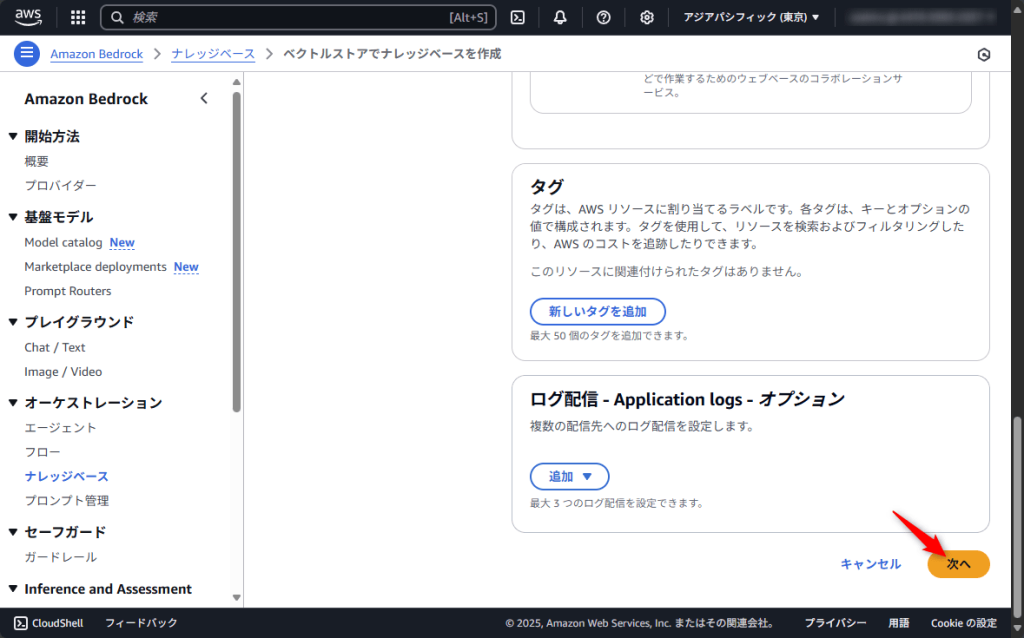This screenshot has height=638, width=1024.
Task: Click the Amazon Bedrock breadcrumb link
Action: click(x=97, y=54)
